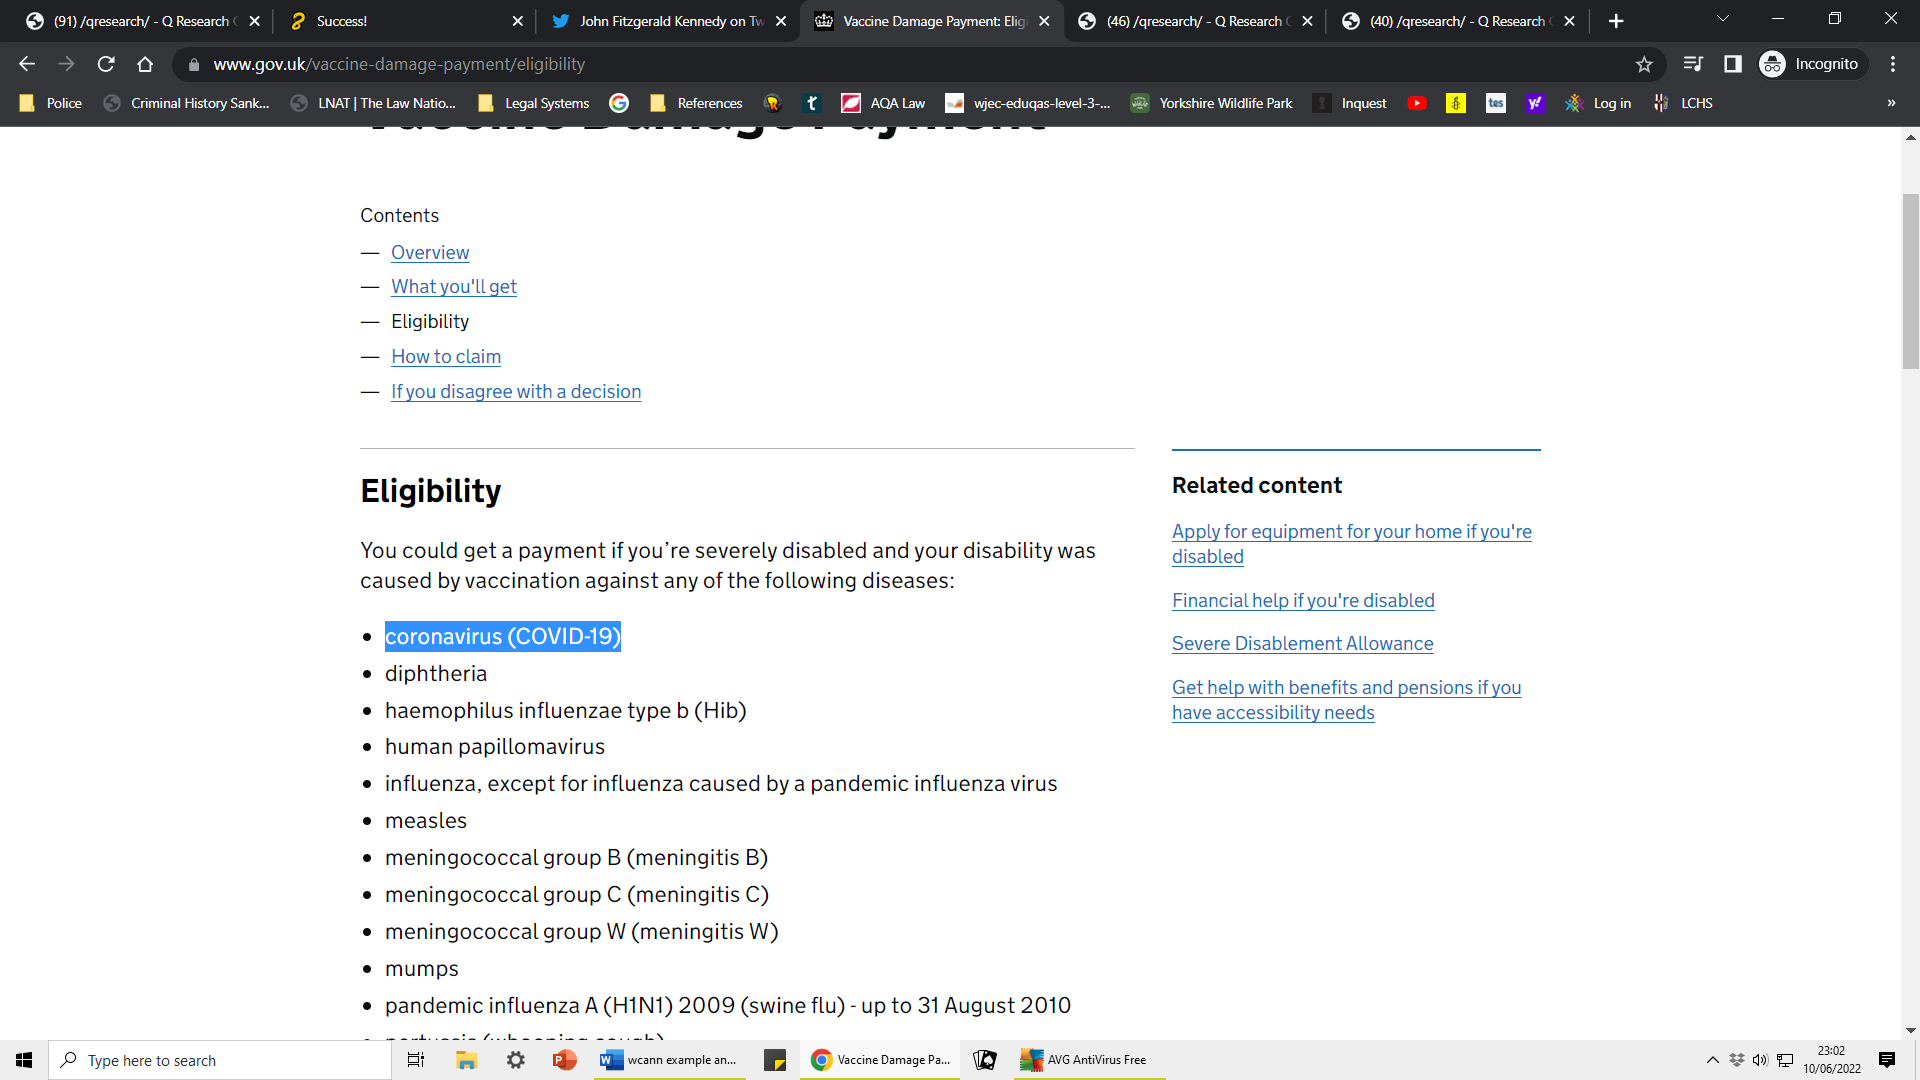Close the Vaccine Damage Payment tab
Screen dimensions: 1920x1080
click(x=1044, y=21)
